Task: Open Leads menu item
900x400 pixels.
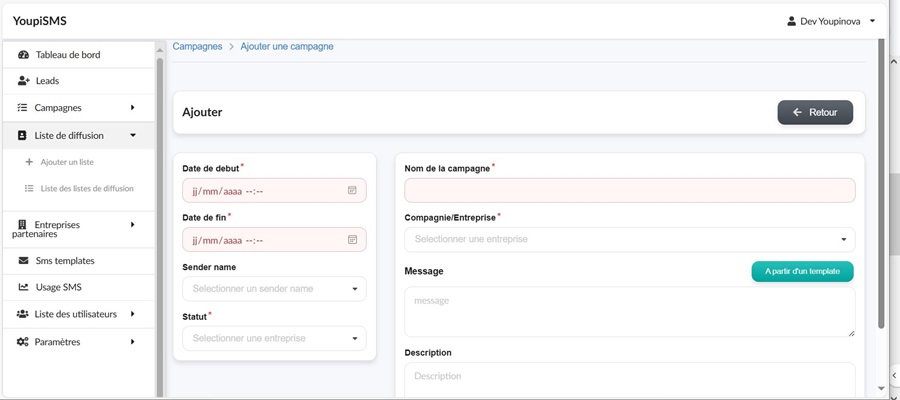Action: (79, 81)
